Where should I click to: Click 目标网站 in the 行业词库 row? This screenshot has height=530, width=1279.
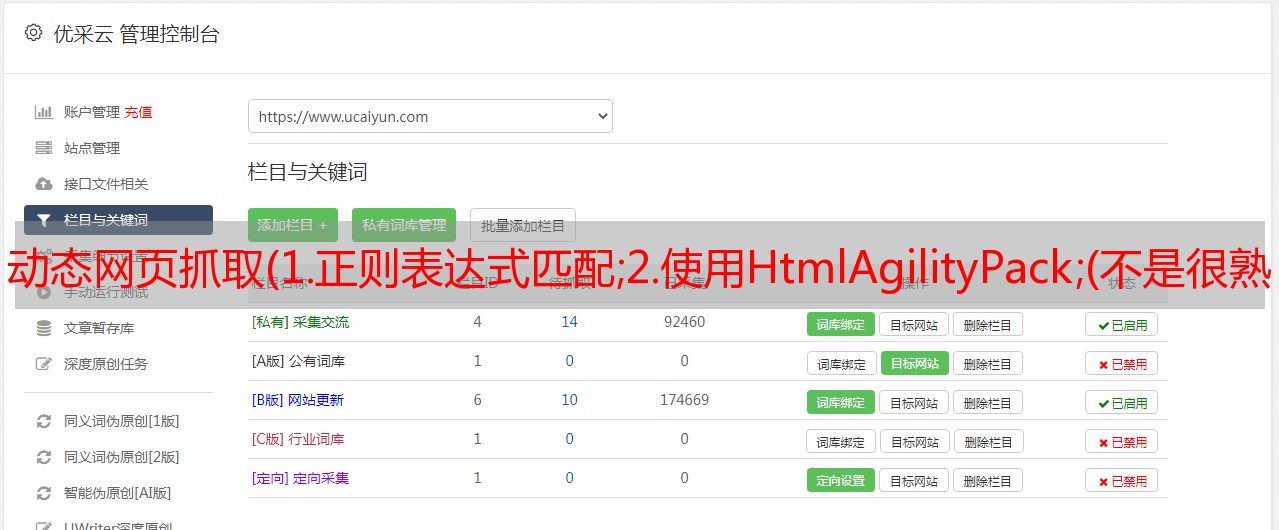[914, 441]
